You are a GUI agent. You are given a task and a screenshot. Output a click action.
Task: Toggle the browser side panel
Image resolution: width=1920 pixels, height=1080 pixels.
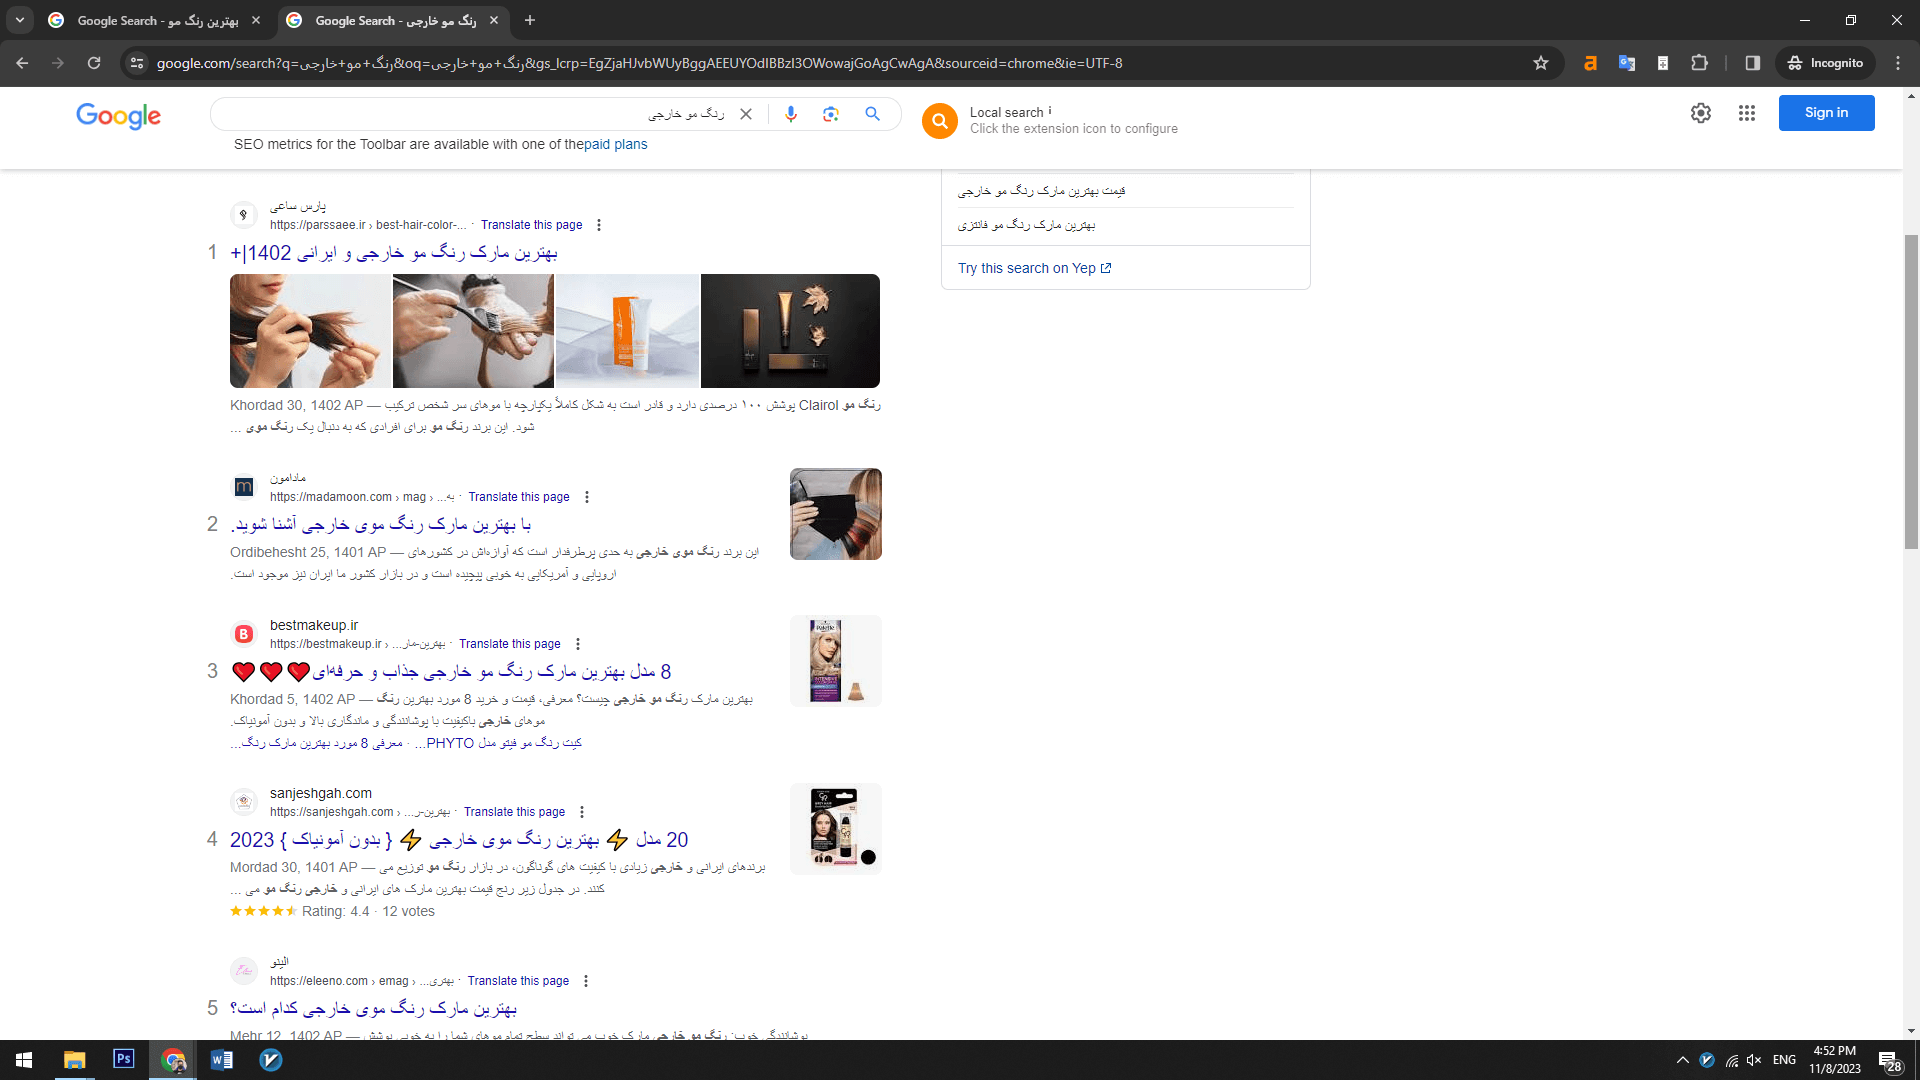coord(1753,63)
